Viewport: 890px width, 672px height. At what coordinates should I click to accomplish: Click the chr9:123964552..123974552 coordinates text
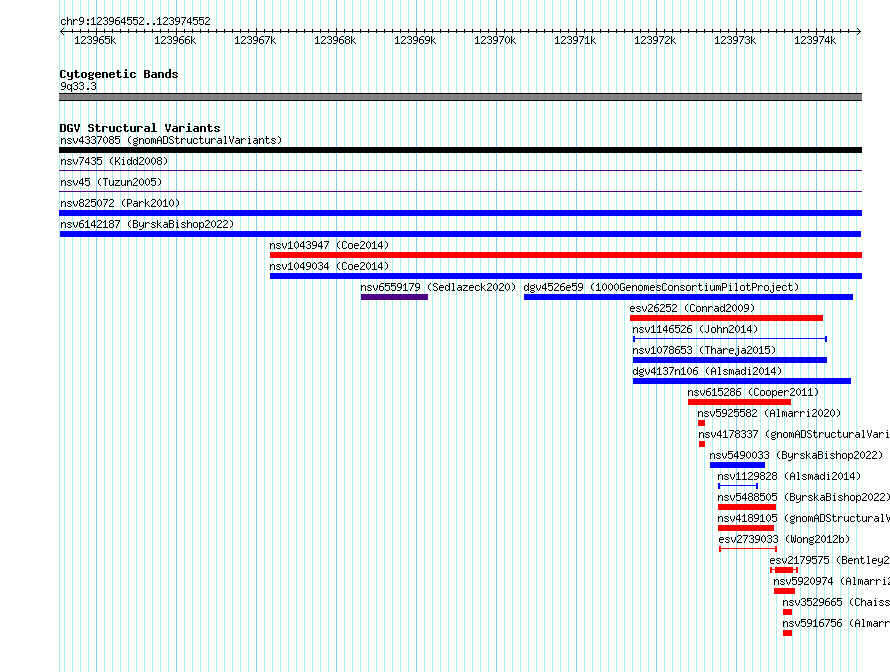click(135, 22)
